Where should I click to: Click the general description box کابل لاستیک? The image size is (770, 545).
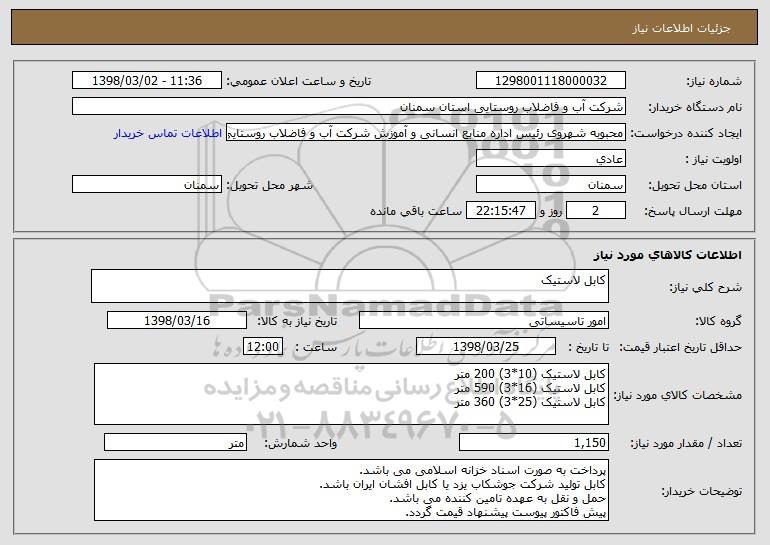click(350, 286)
